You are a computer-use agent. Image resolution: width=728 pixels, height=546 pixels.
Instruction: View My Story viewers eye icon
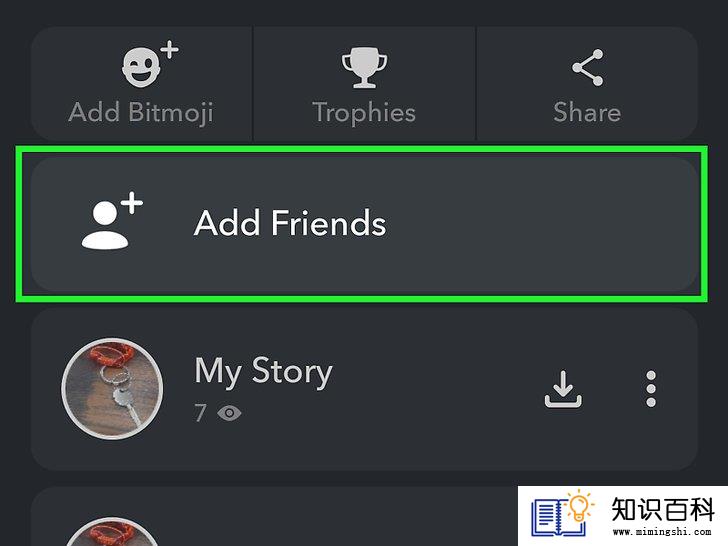click(x=229, y=412)
